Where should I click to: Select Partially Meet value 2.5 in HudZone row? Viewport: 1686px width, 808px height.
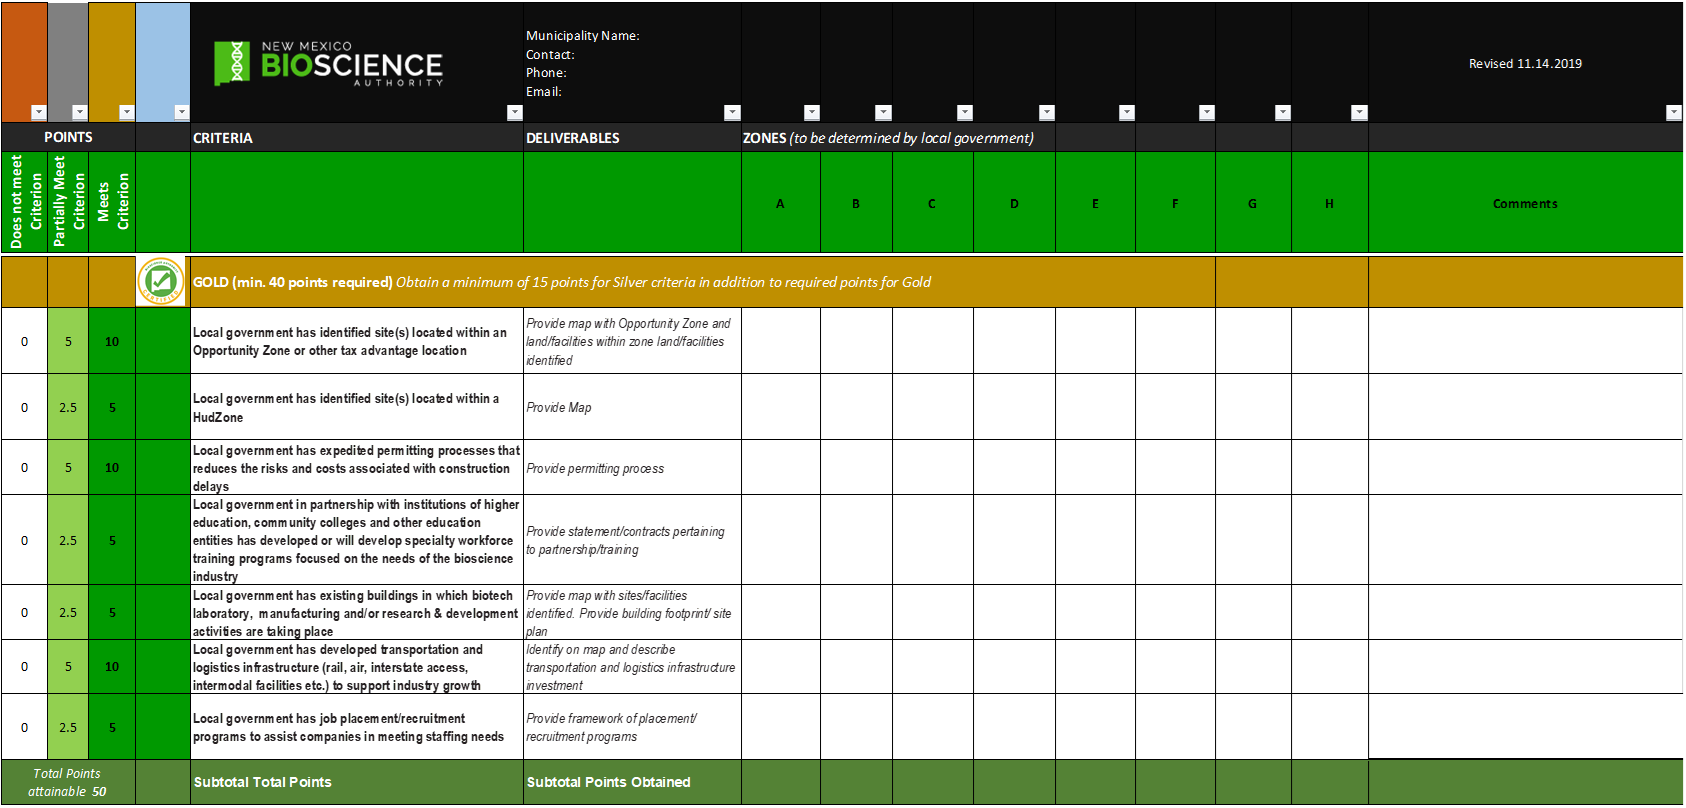(68, 407)
